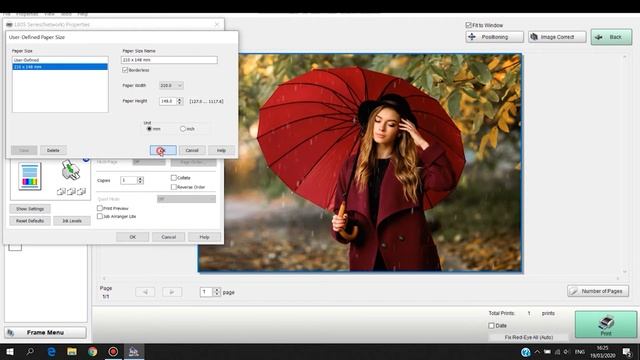The image size is (640, 360).
Task: Confirm User-Defined Paper Size with OK
Action: tap(163, 151)
